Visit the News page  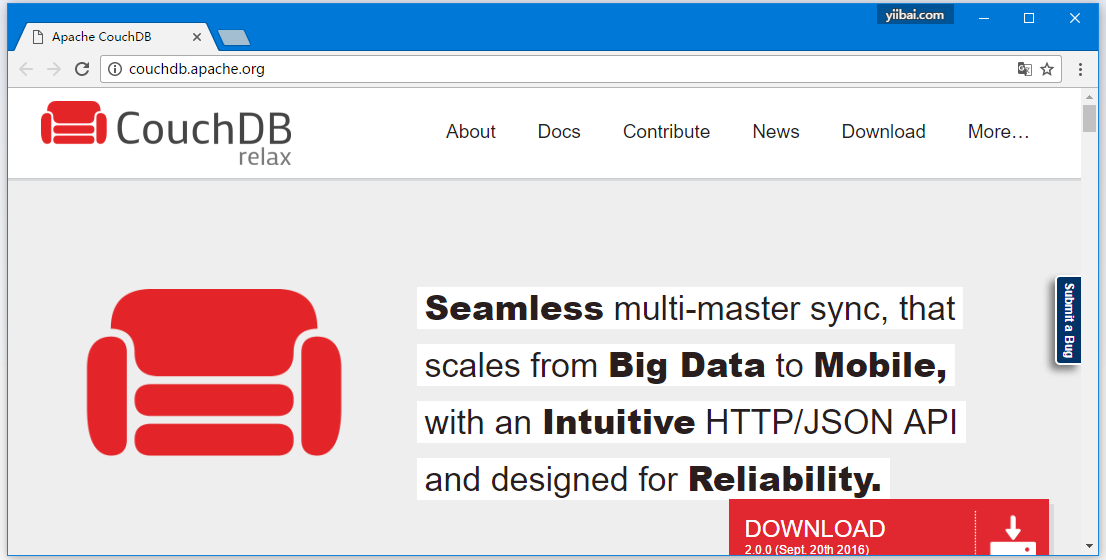coord(776,132)
